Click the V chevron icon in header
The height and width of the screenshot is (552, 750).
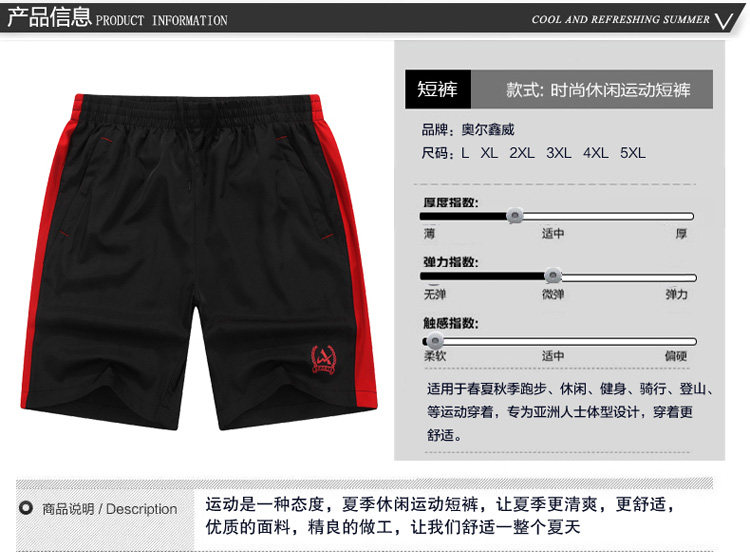pos(723,21)
